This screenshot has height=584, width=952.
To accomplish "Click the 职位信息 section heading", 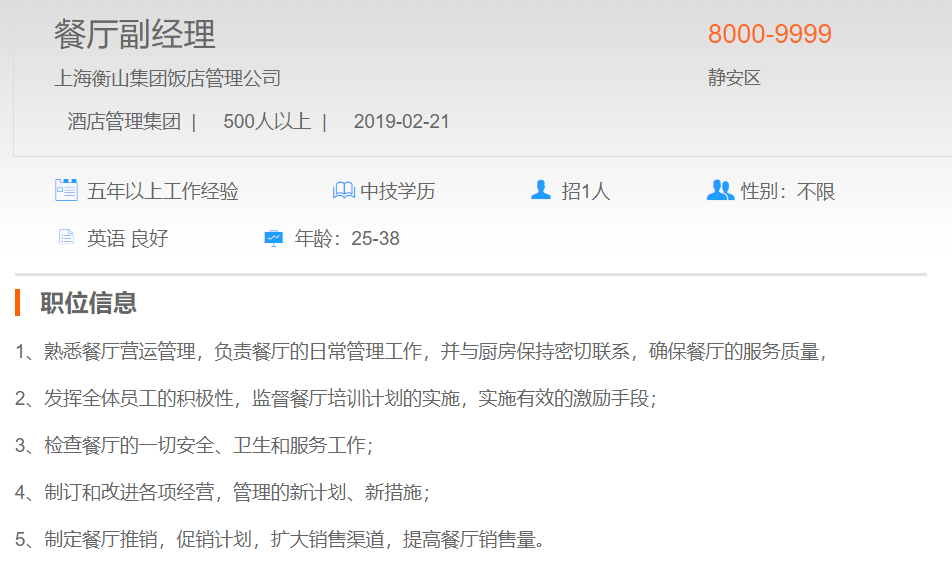I will (x=88, y=302).
